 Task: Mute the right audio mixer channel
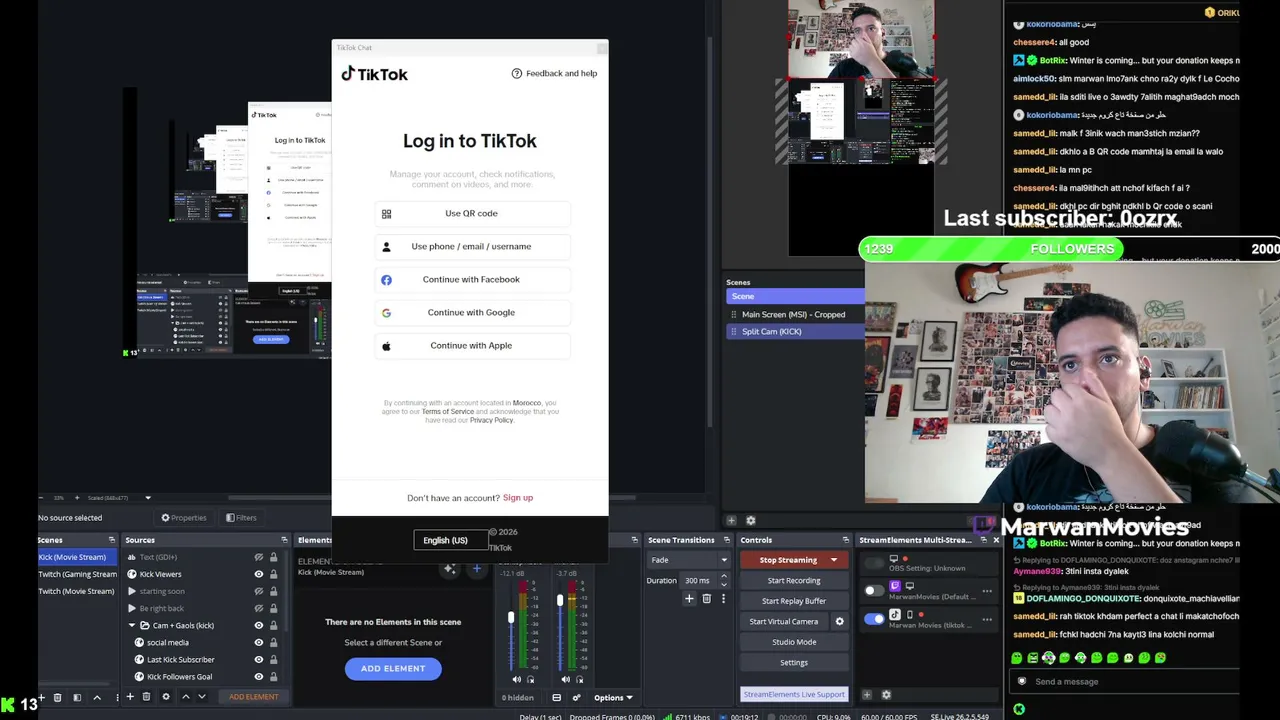pos(566,680)
